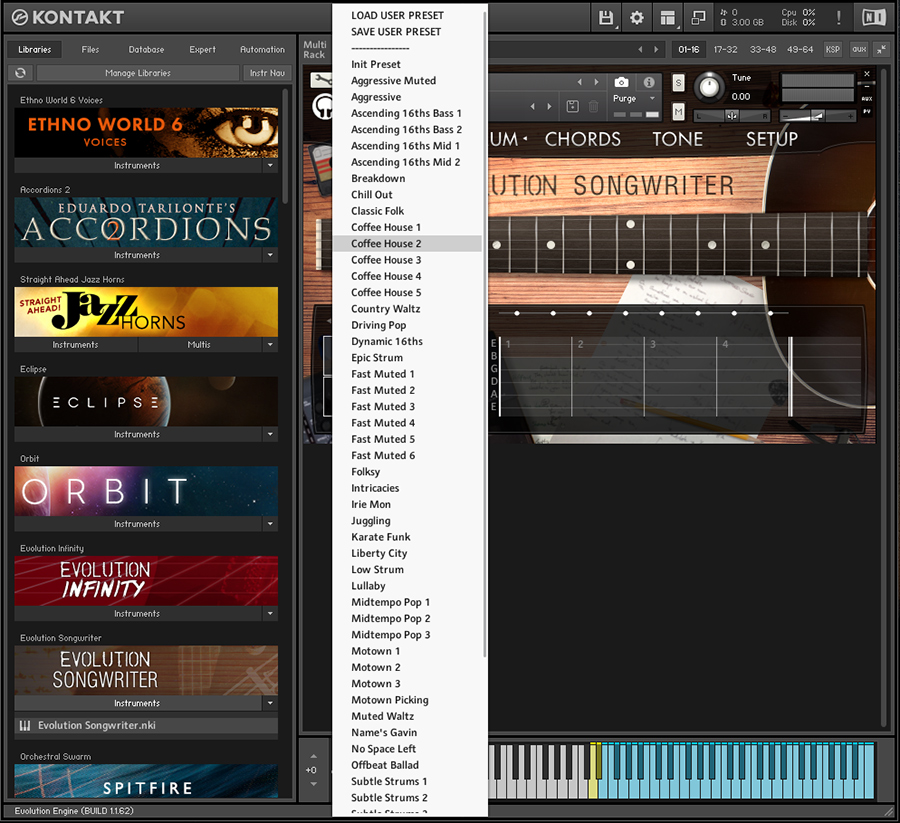Remove instrument with the X icon
This screenshot has width=900, height=823.
point(867,73)
